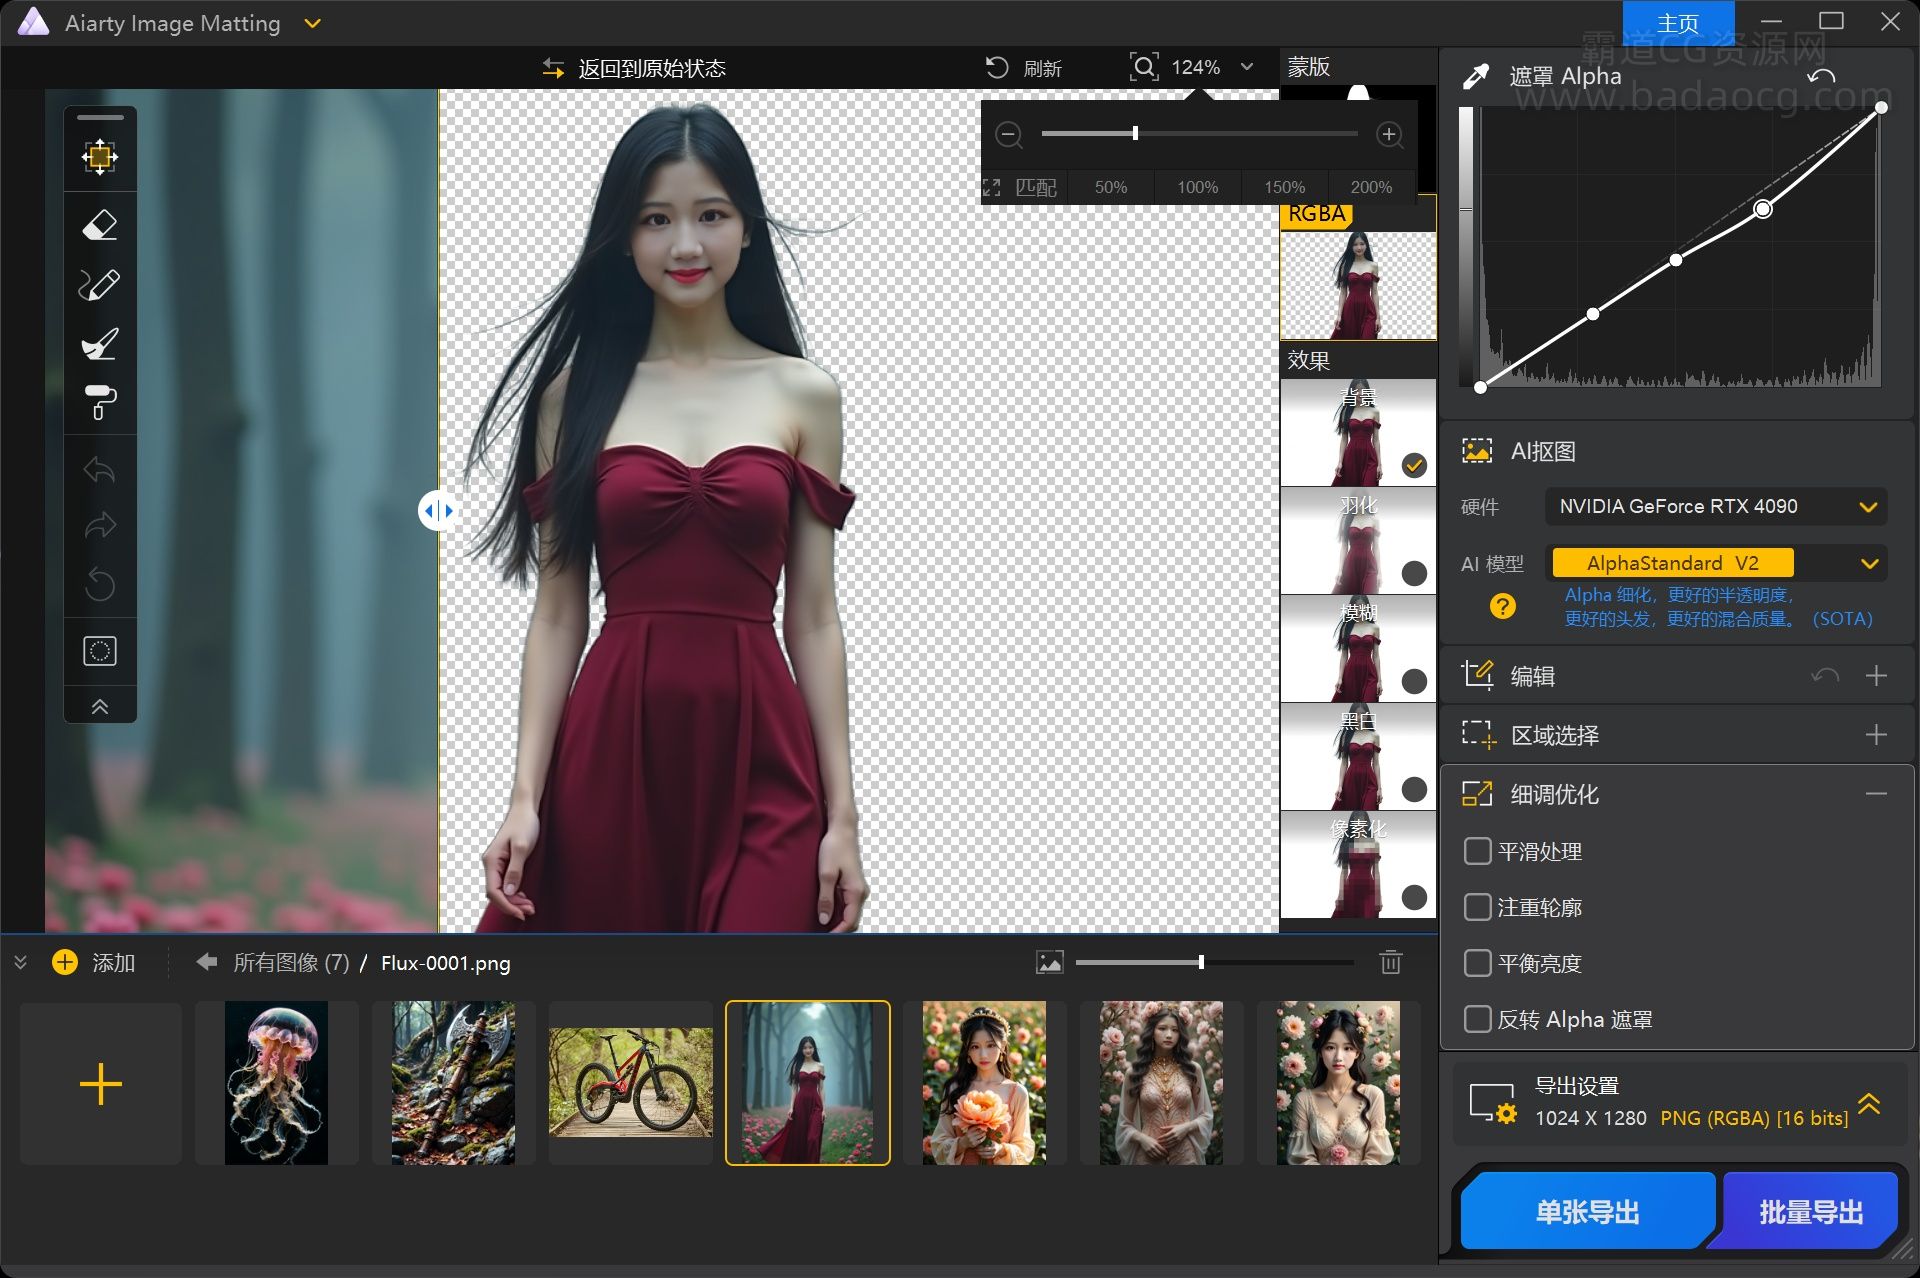Viewport: 1920px width, 1278px height.
Task: Click the split-view comparison handle
Action: click(x=438, y=510)
